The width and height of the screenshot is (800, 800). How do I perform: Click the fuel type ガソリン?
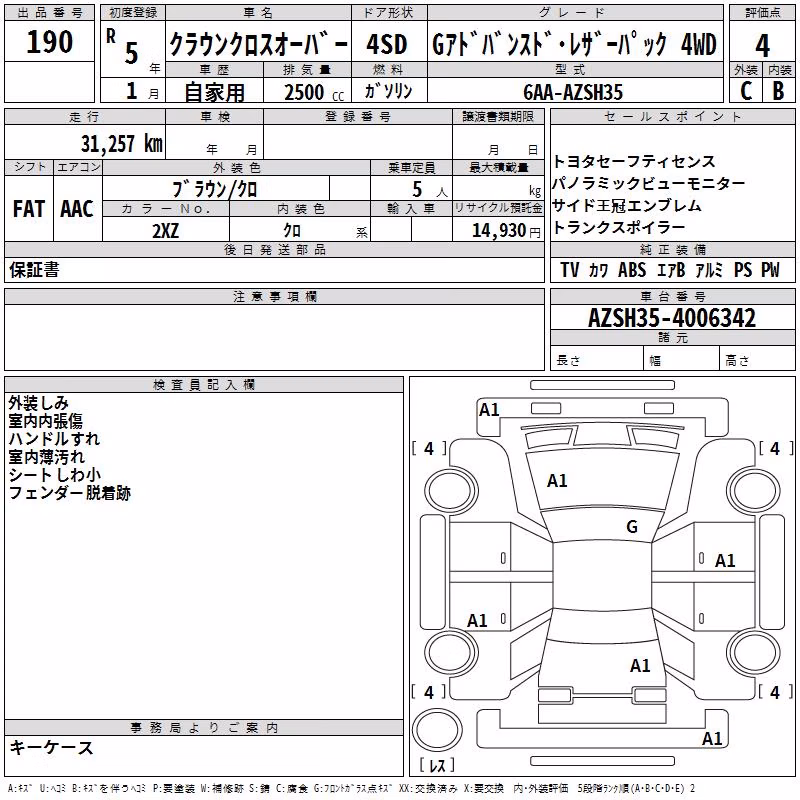[388, 91]
